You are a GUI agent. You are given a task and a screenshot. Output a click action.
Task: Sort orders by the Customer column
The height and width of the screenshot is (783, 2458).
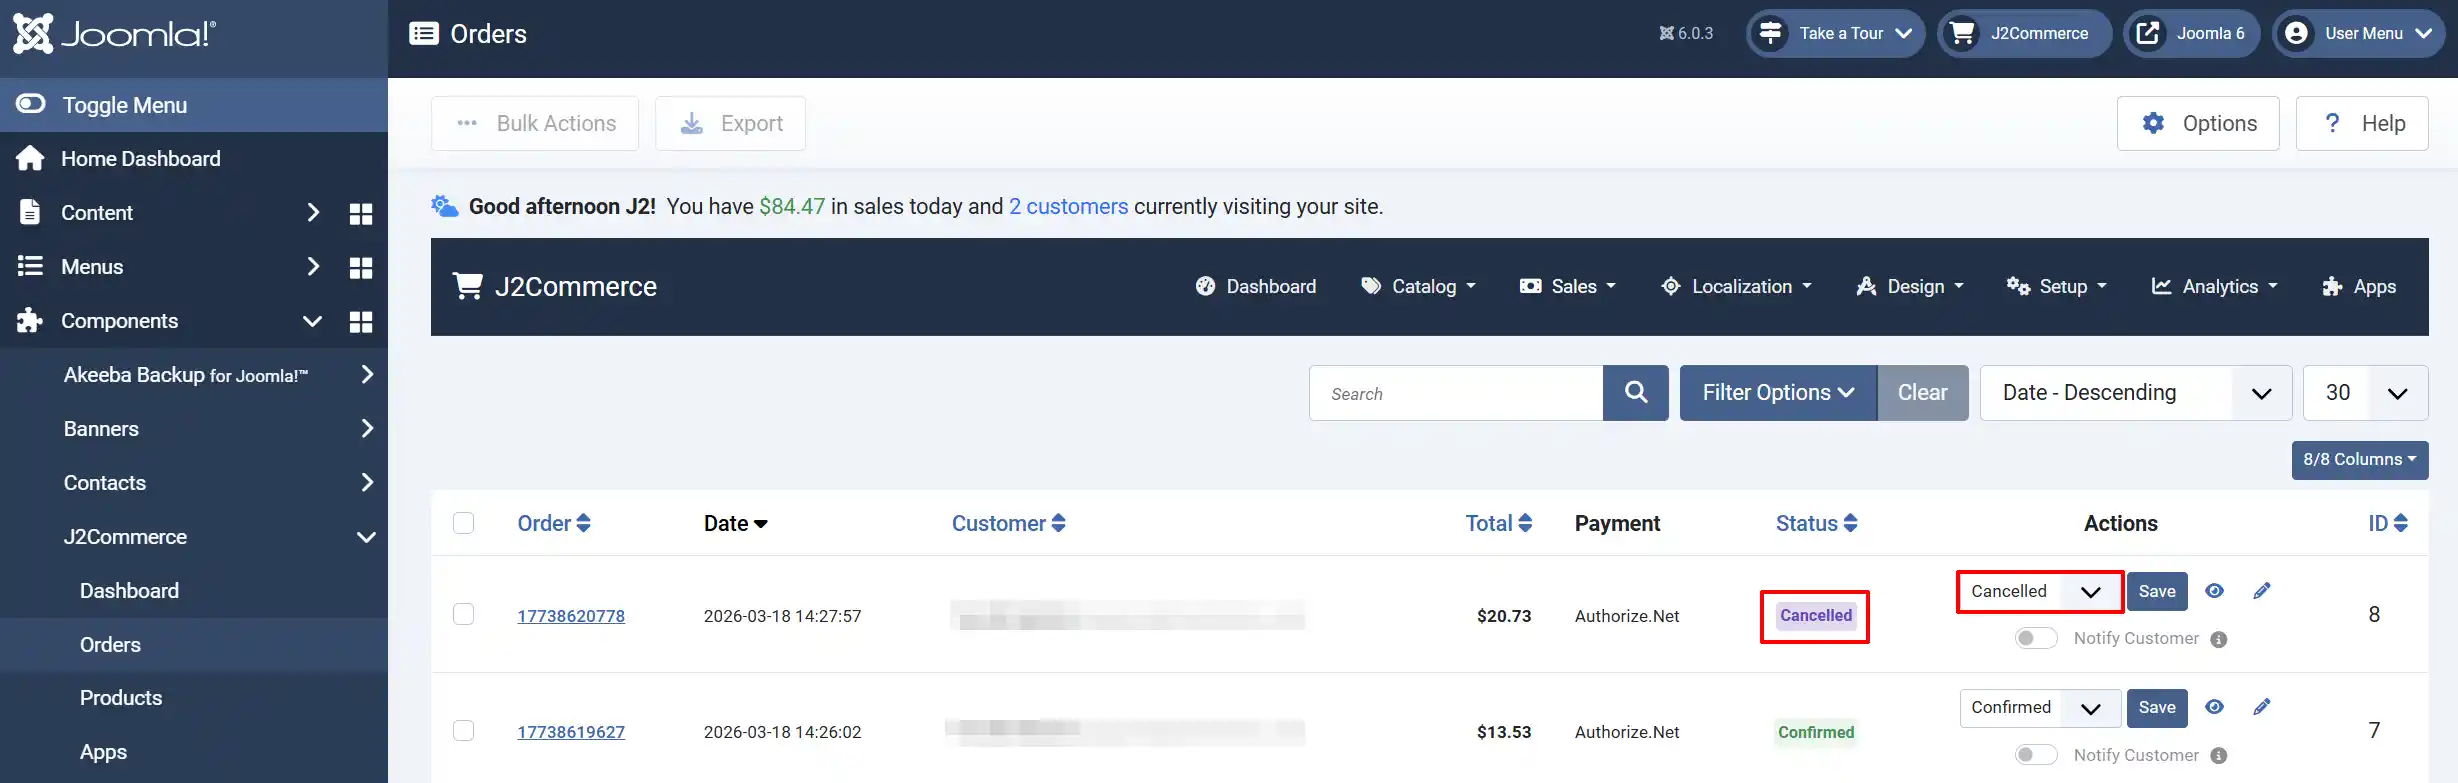tap(1009, 523)
